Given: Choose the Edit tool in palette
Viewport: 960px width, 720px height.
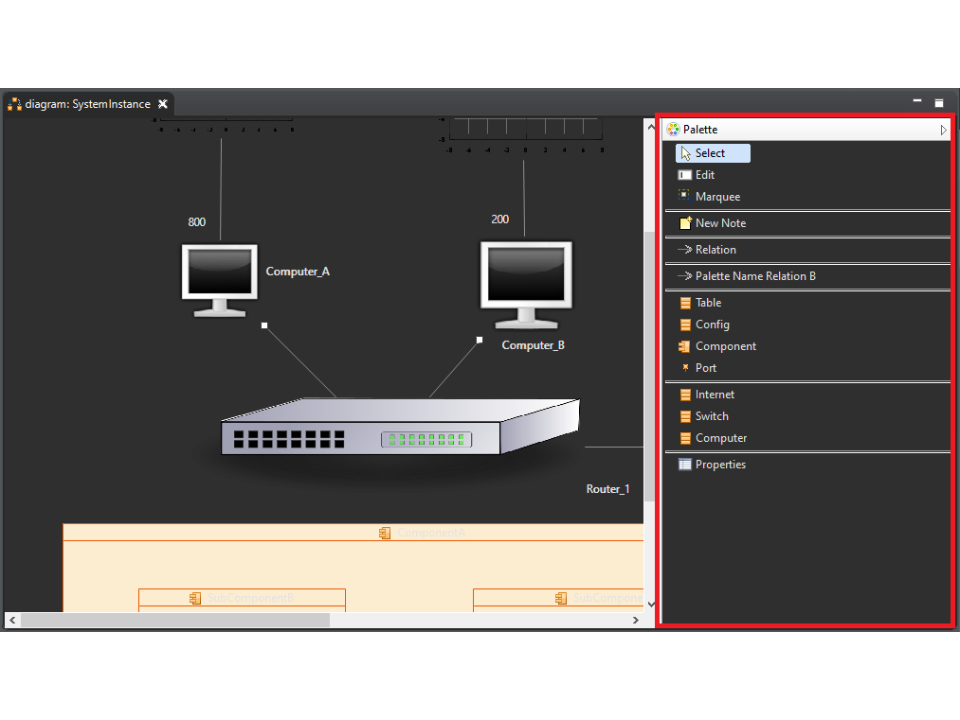Looking at the screenshot, I should 704,175.
